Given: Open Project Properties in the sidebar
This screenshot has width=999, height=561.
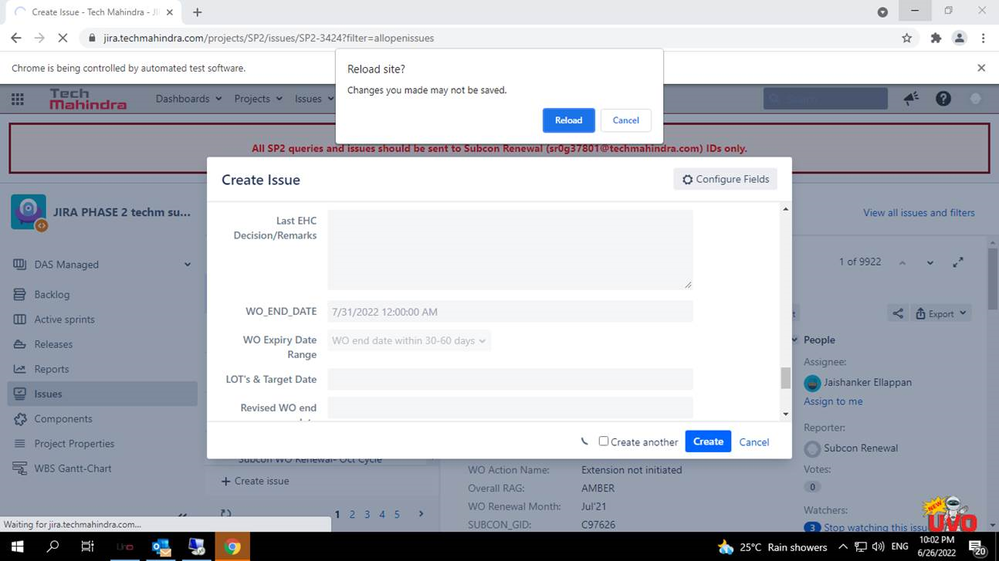Looking at the screenshot, I should tap(74, 443).
